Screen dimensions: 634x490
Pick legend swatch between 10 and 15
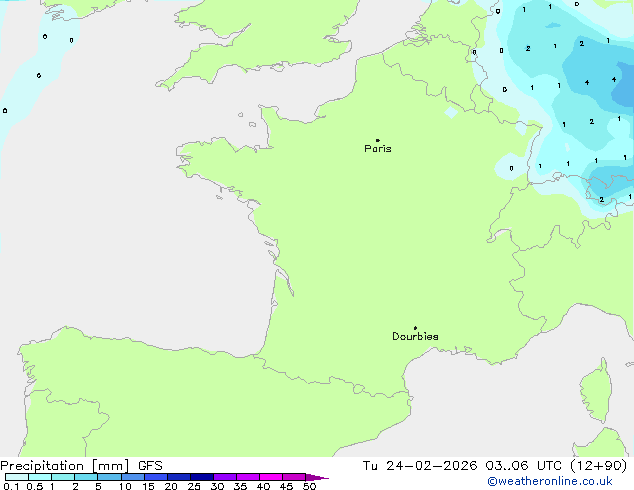tap(133, 477)
